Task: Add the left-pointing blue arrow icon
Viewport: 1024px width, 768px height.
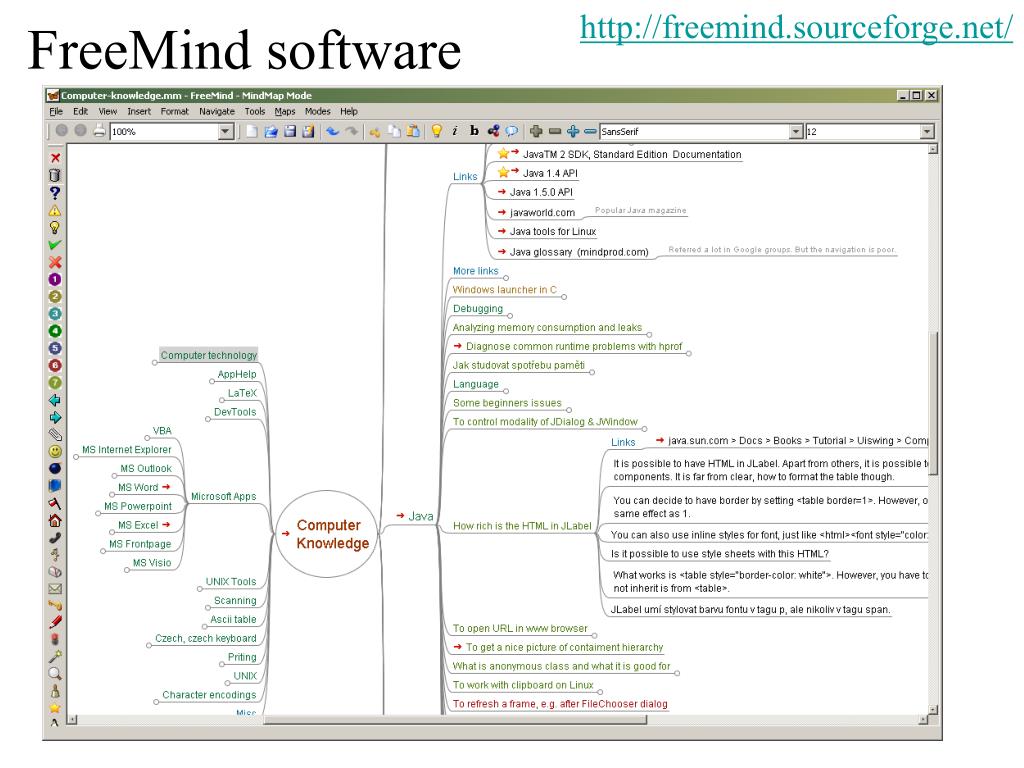Action: pyautogui.click(x=55, y=400)
